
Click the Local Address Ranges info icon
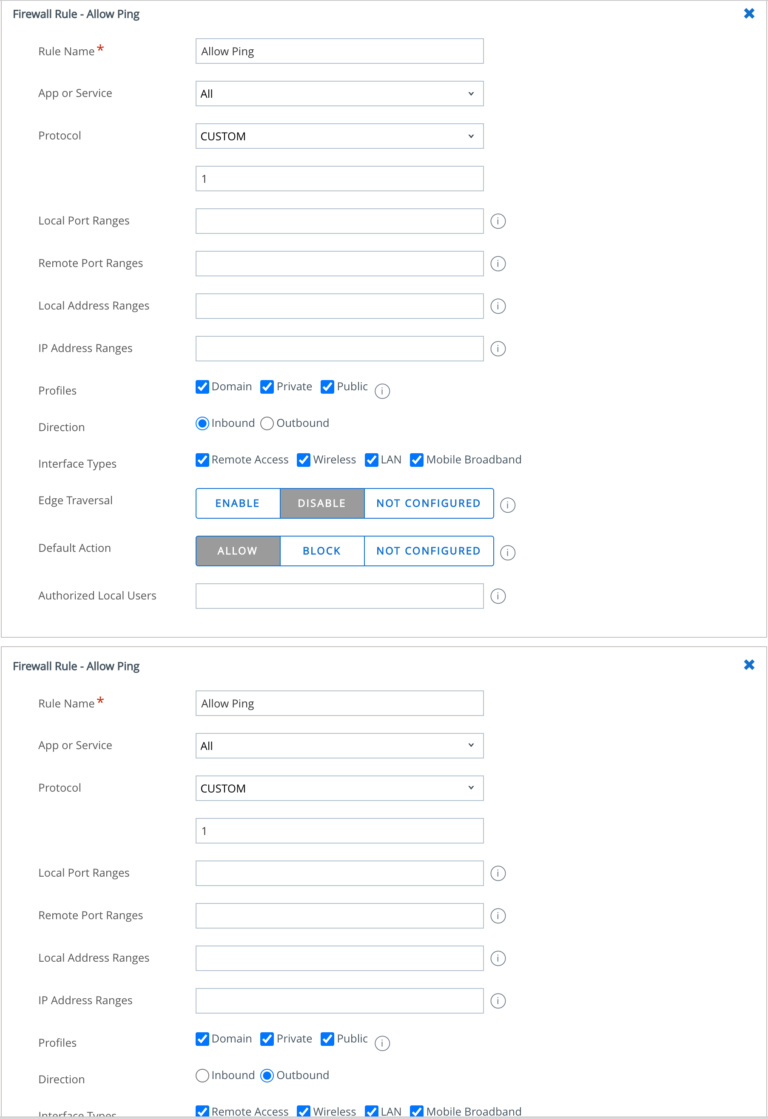(x=498, y=306)
